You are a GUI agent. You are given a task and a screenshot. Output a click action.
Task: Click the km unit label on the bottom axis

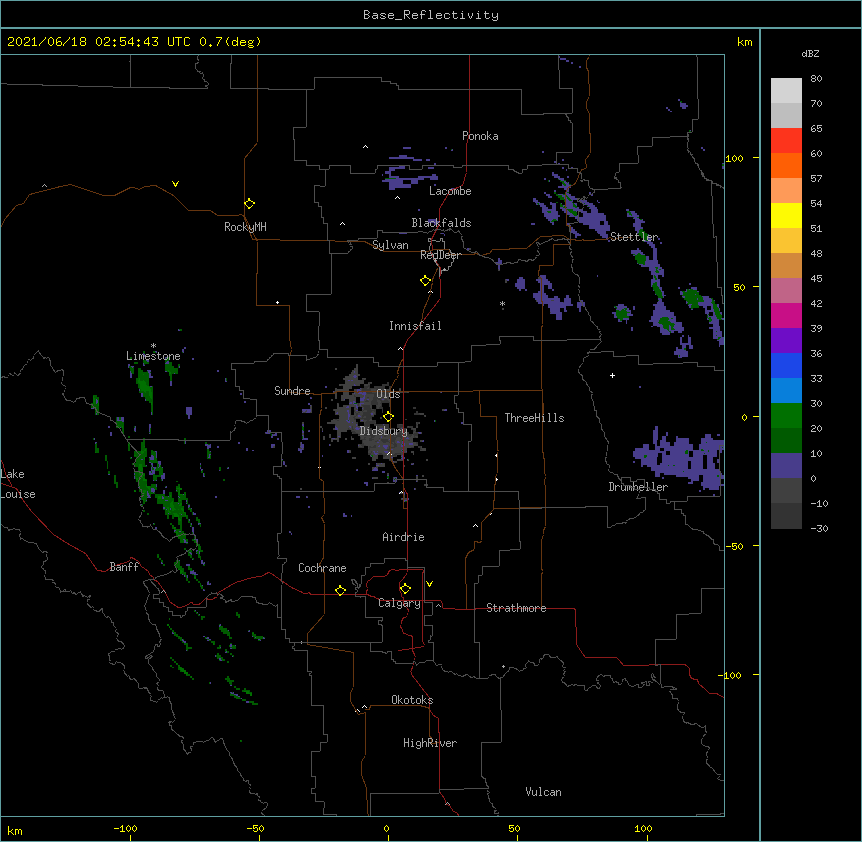pos(15,830)
